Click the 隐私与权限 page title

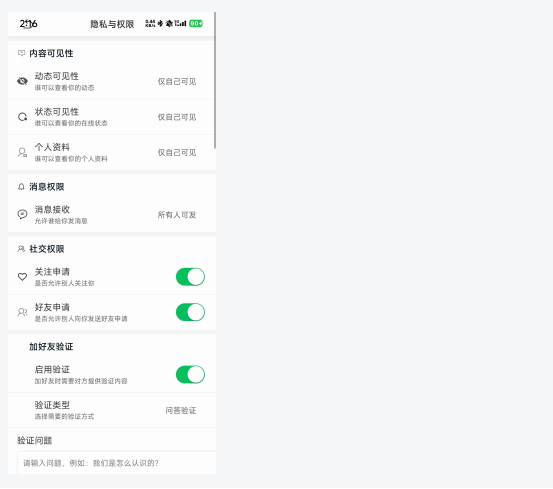pos(112,24)
